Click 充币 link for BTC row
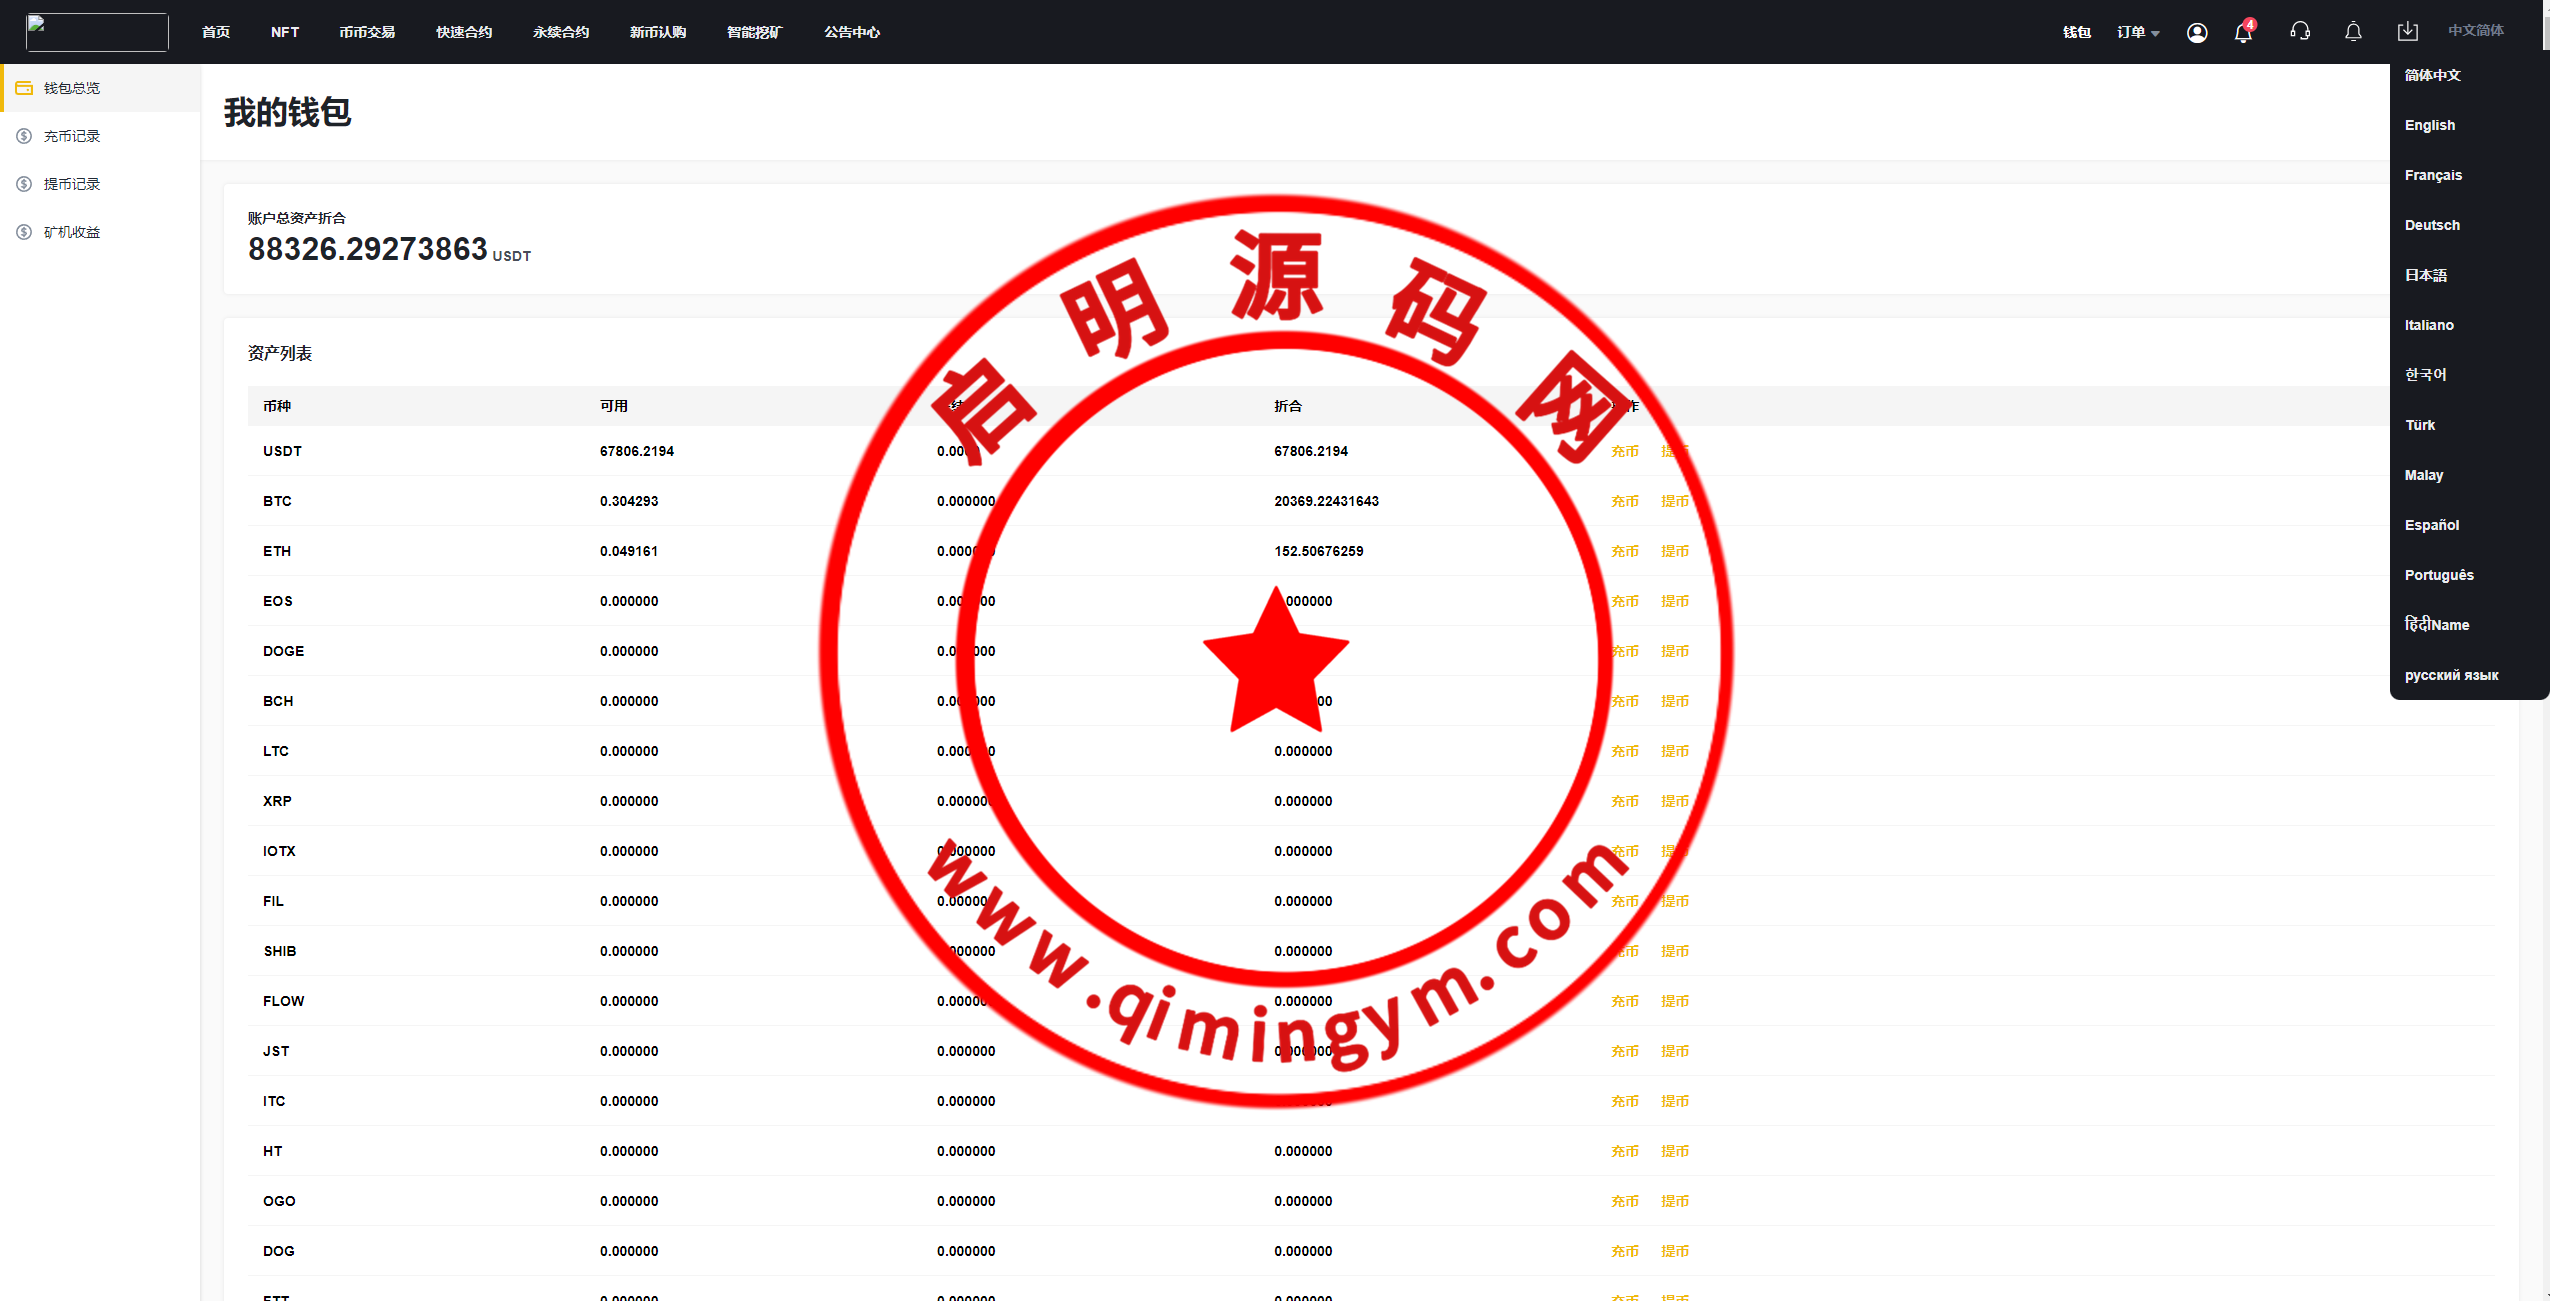This screenshot has width=2550, height=1301. coord(1624,501)
